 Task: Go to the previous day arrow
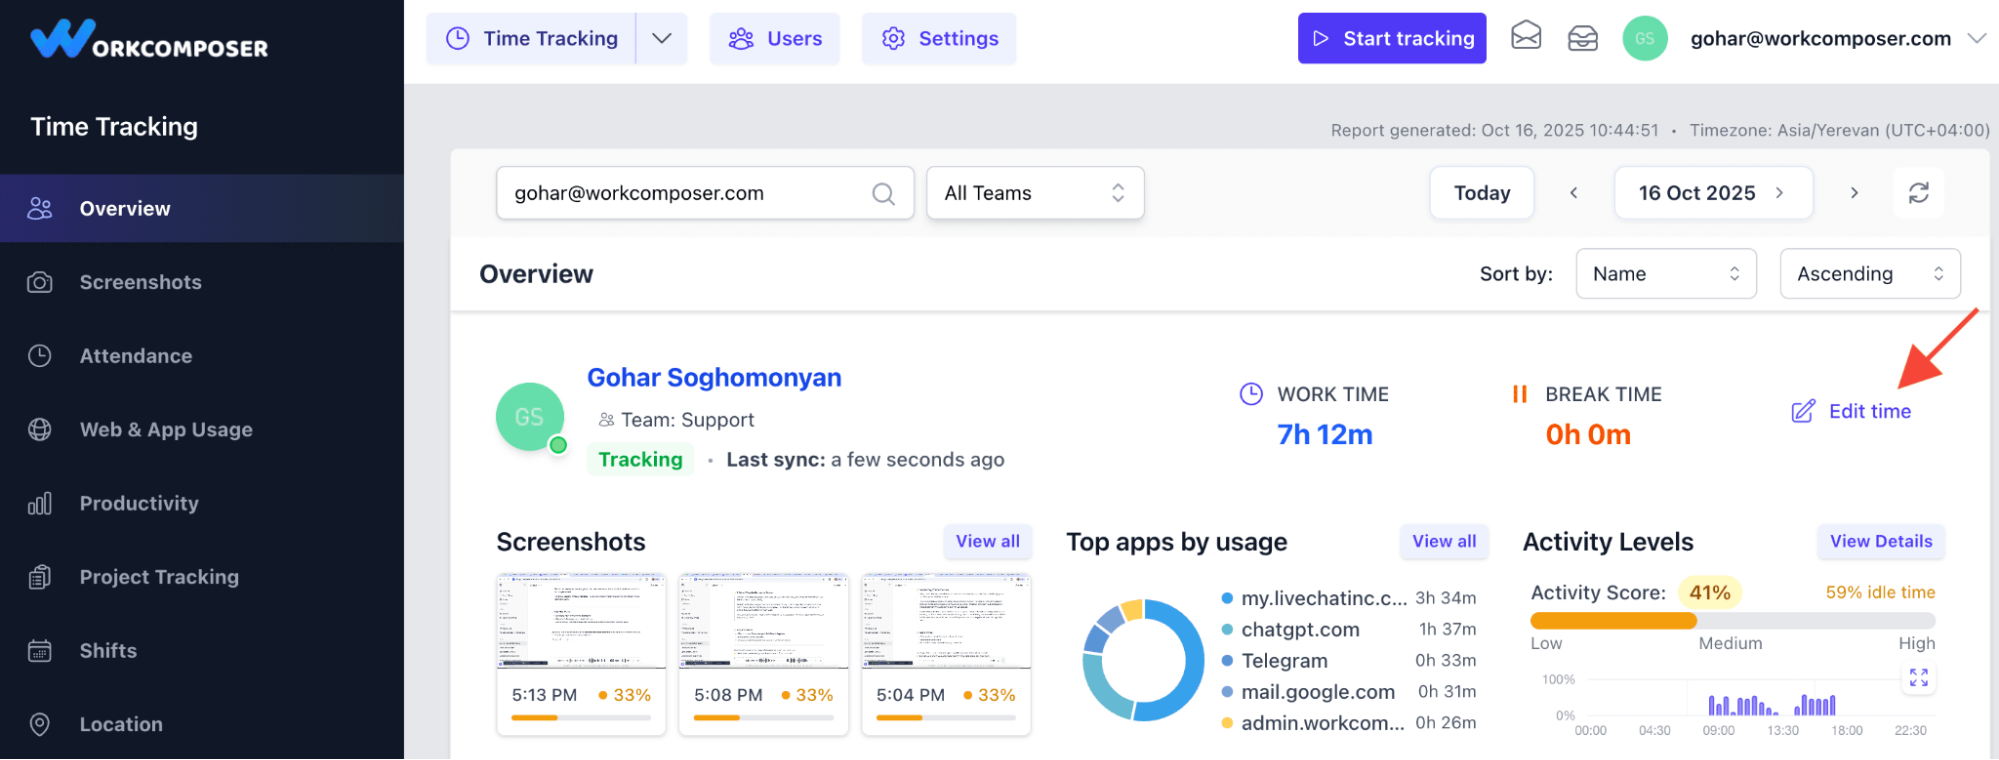point(1574,193)
